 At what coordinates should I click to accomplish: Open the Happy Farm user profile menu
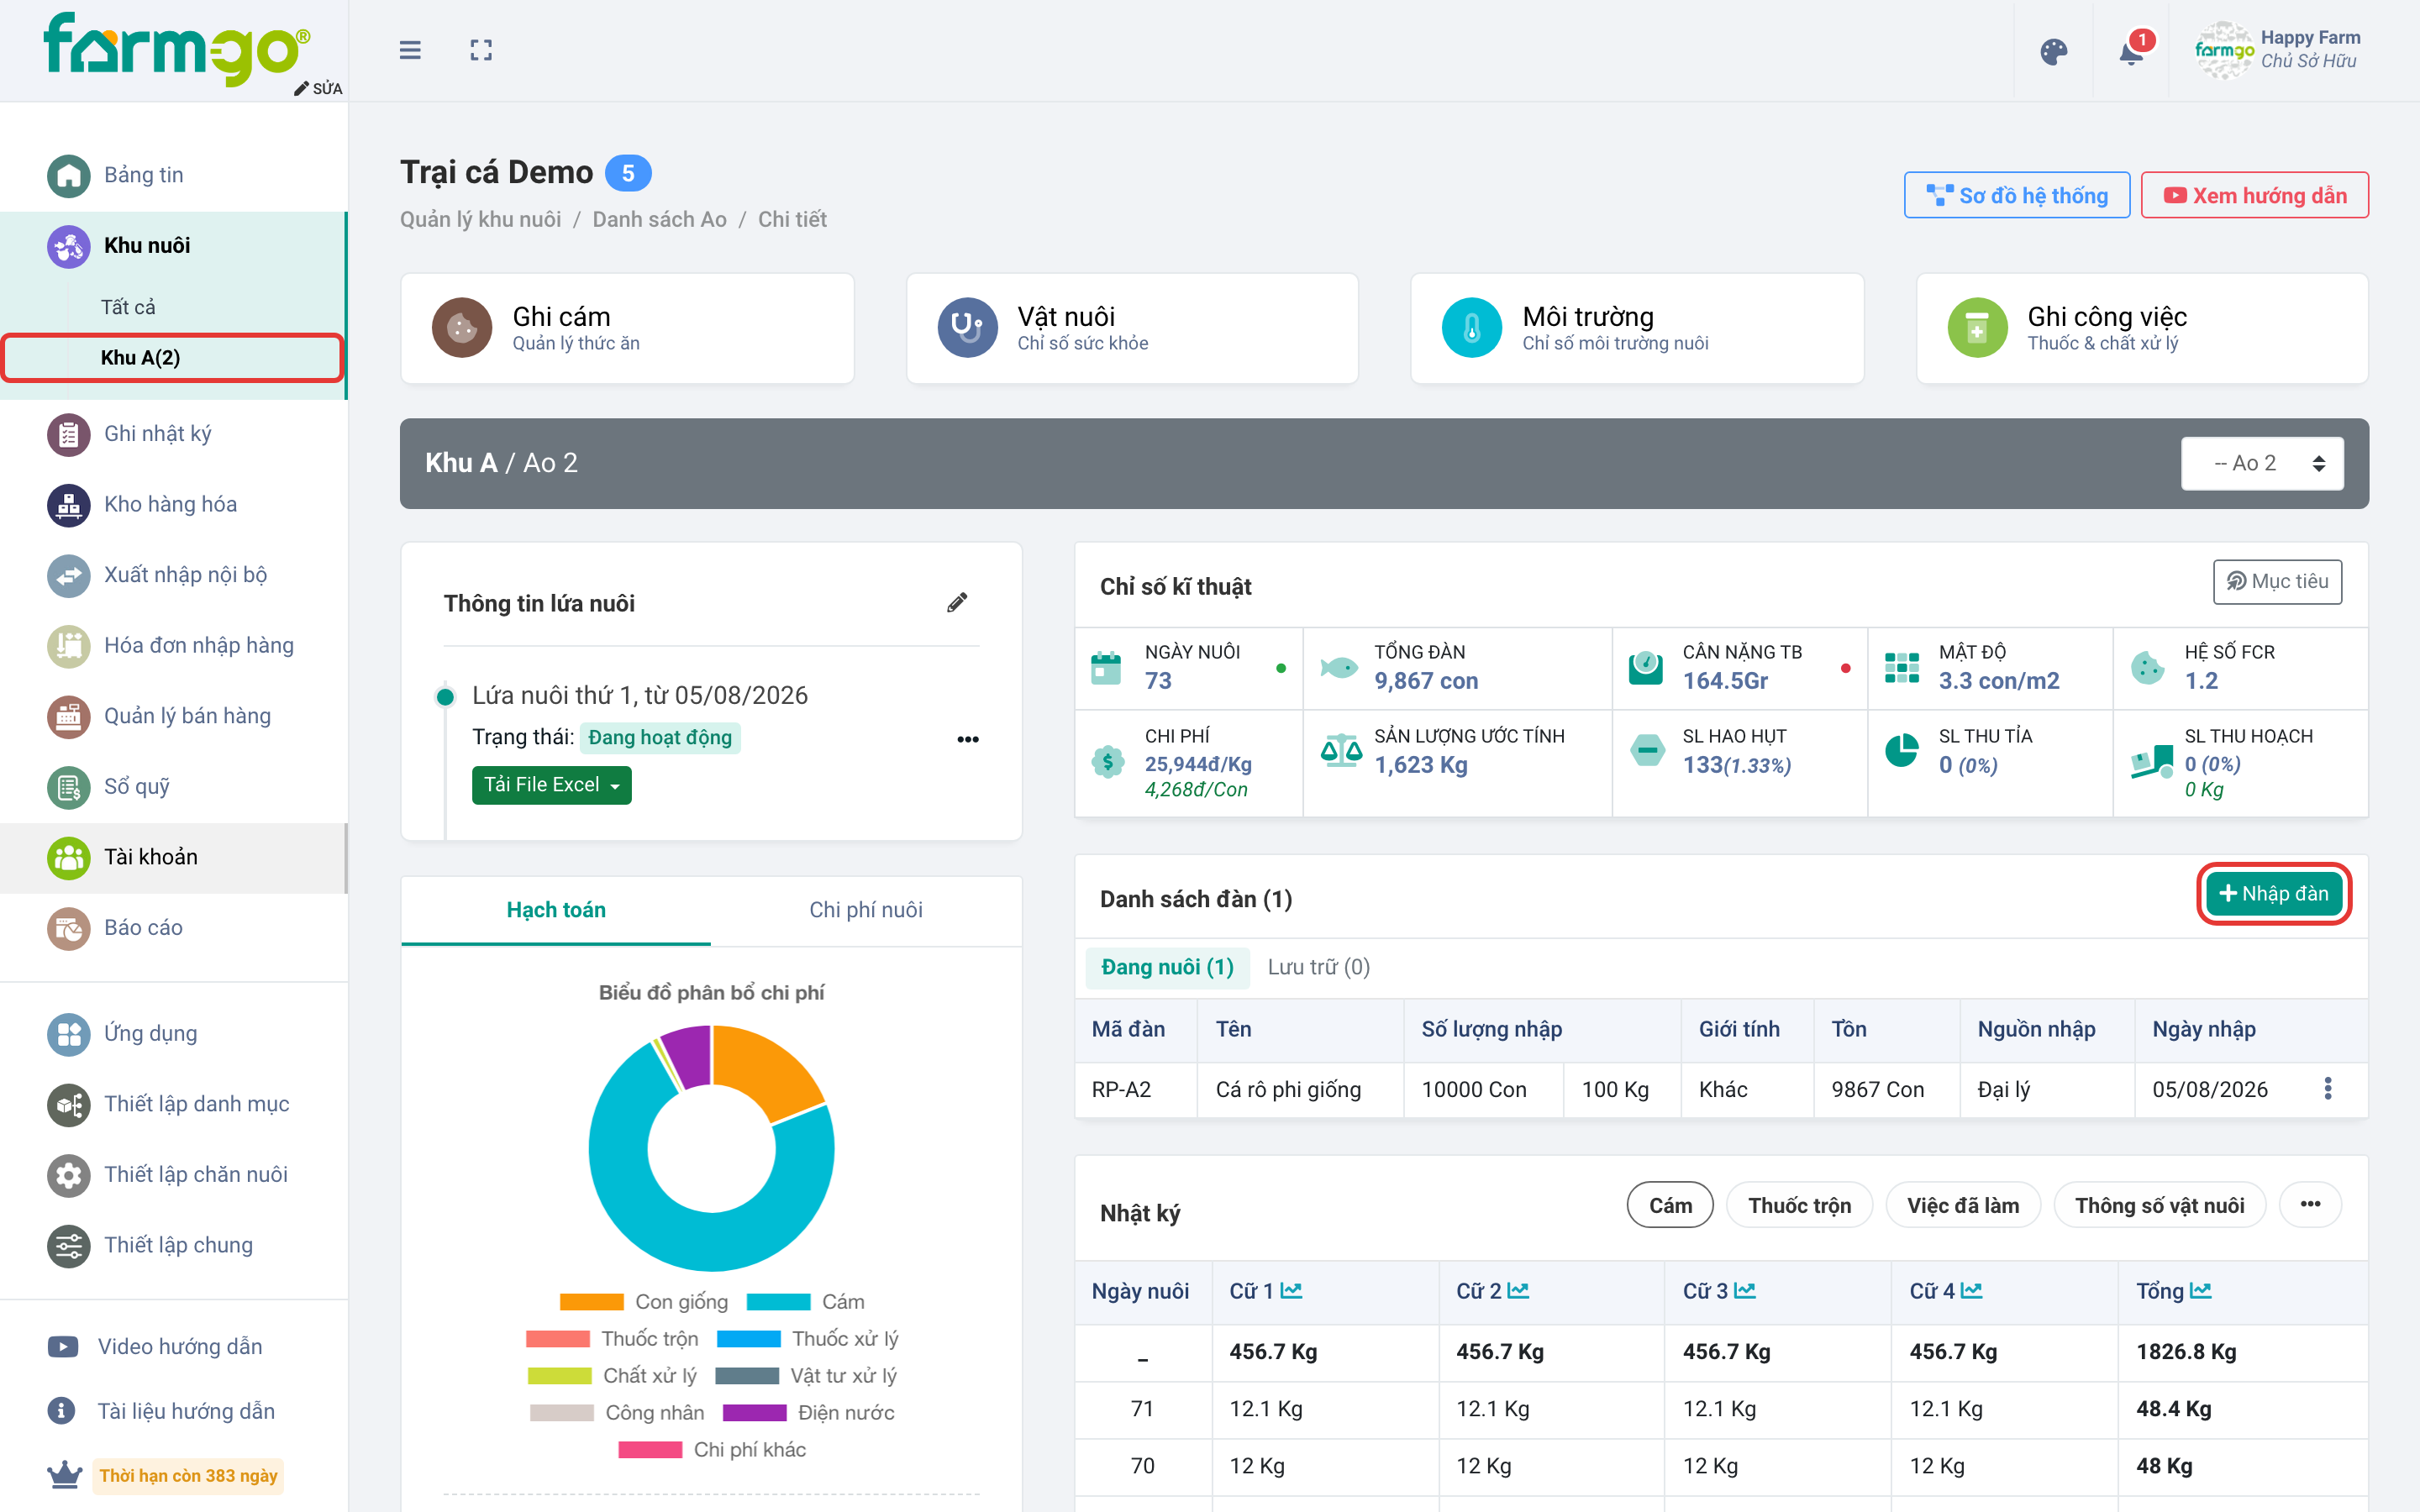2277,50
